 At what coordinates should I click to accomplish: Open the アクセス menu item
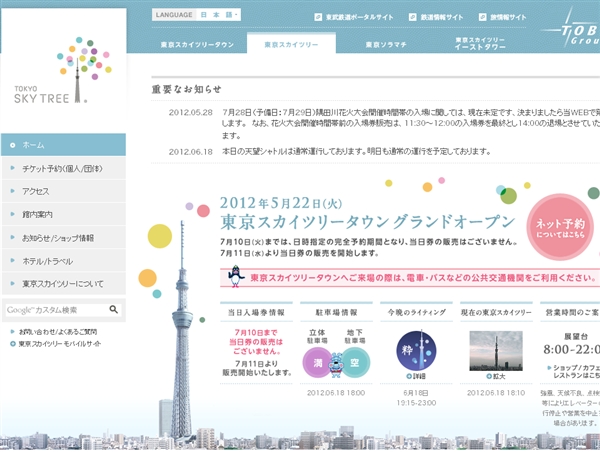(x=64, y=191)
